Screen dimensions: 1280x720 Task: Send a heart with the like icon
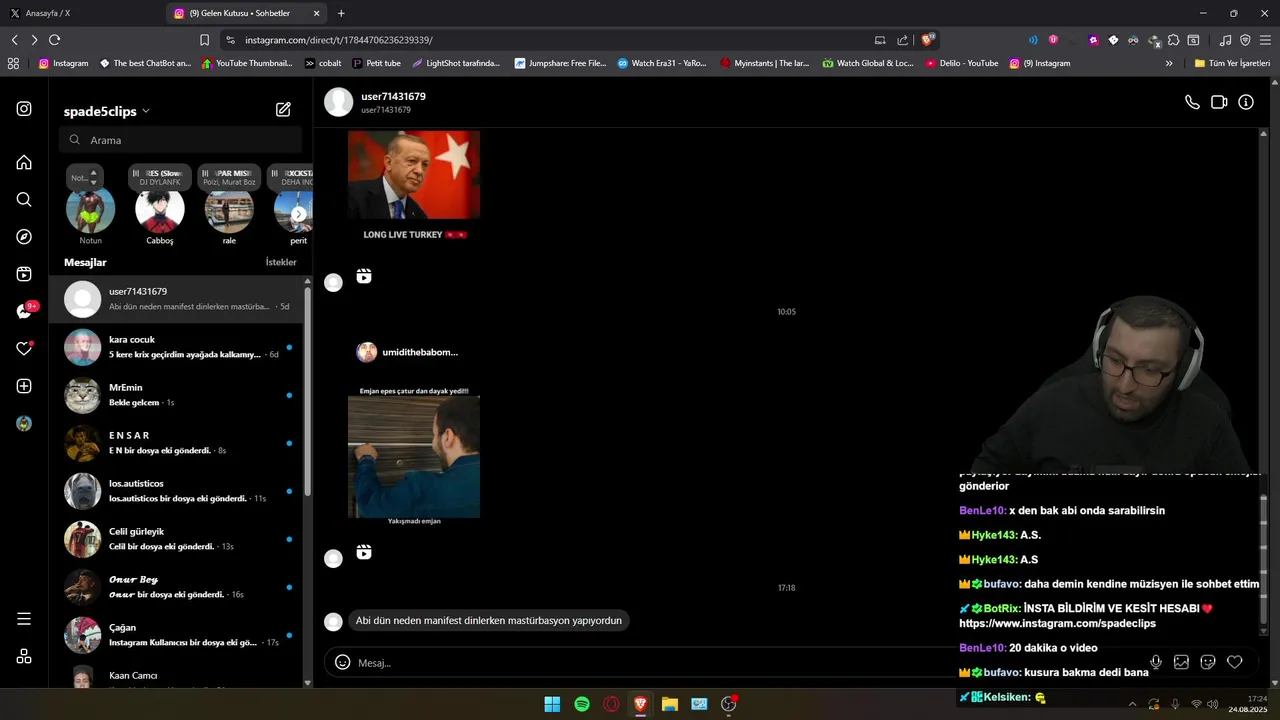tap(1235, 662)
